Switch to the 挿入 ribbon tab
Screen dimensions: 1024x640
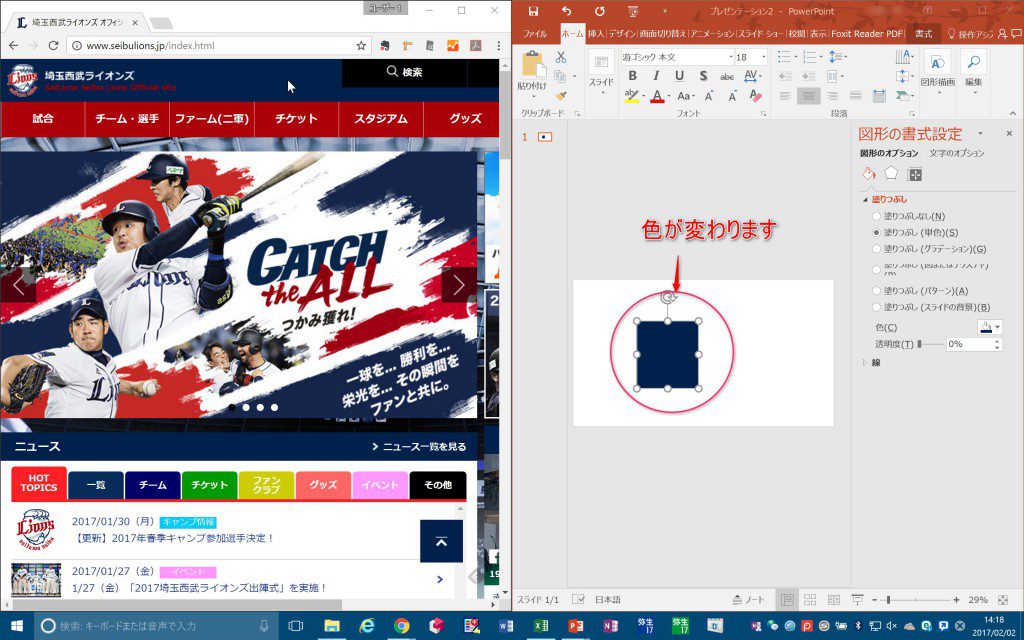click(x=596, y=34)
